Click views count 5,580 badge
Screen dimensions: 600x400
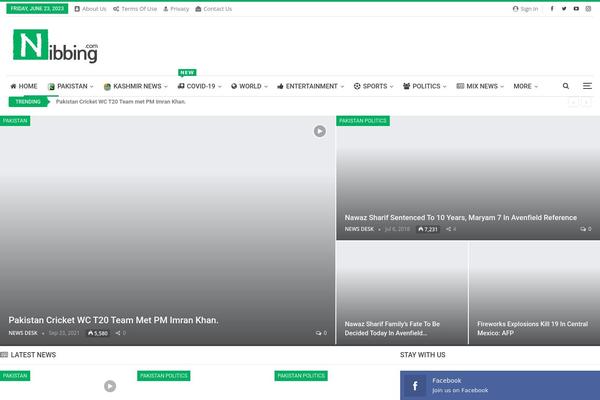98,333
